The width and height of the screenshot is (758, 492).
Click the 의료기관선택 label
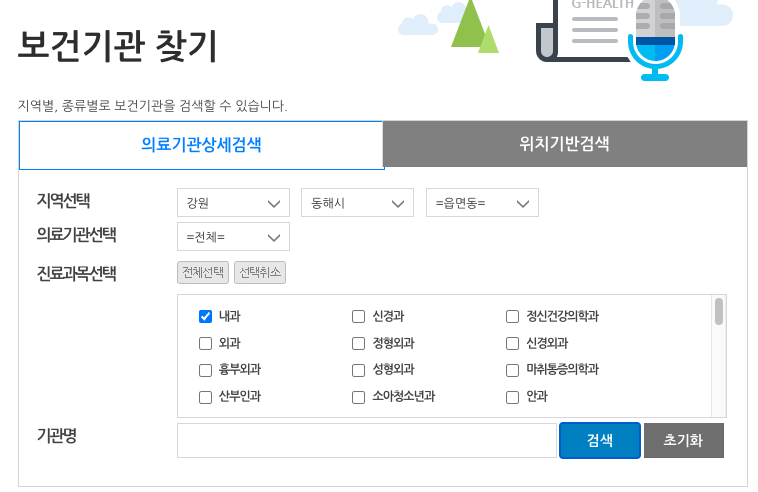pos(76,234)
